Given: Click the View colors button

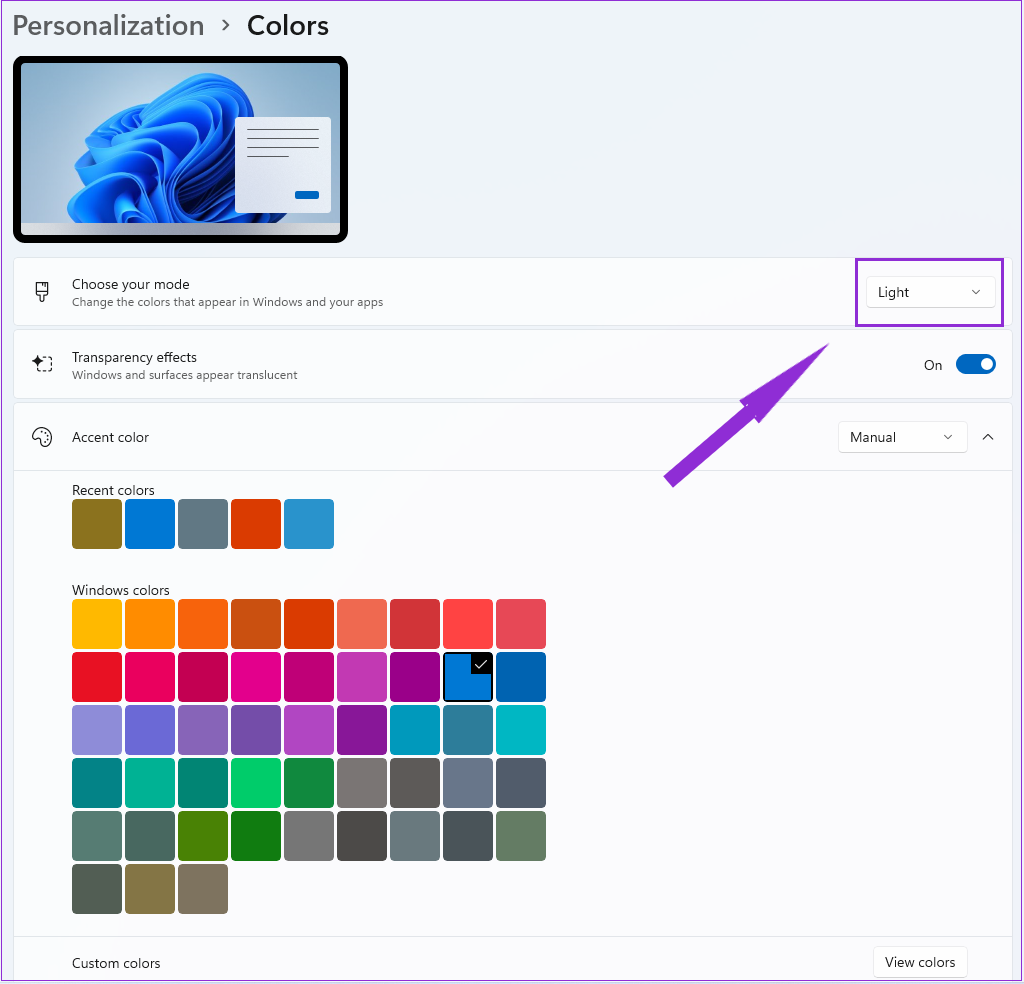Looking at the screenshot, I should [920, 962].
